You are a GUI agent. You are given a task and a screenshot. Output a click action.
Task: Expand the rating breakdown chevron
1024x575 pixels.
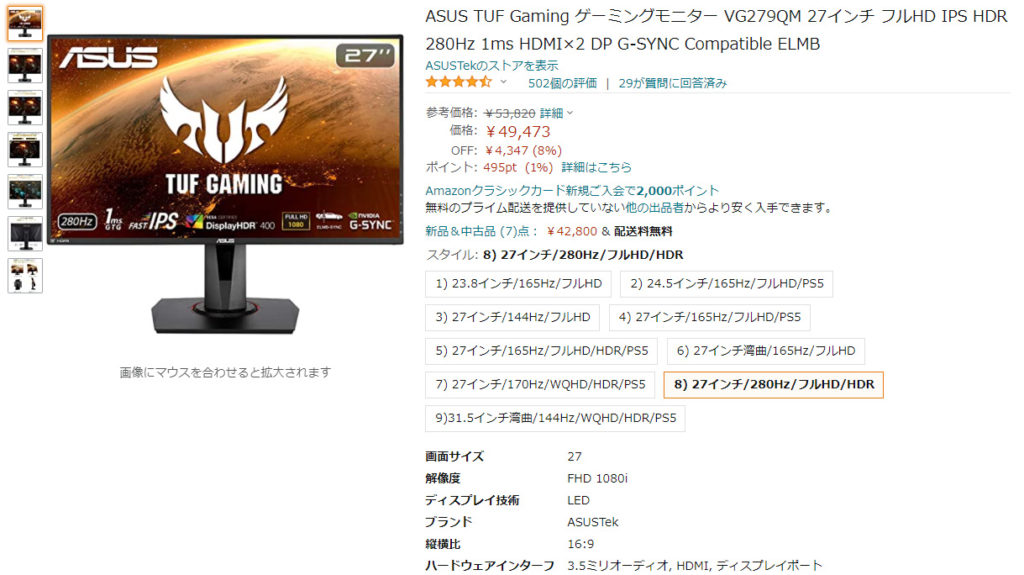click(504, 82)
